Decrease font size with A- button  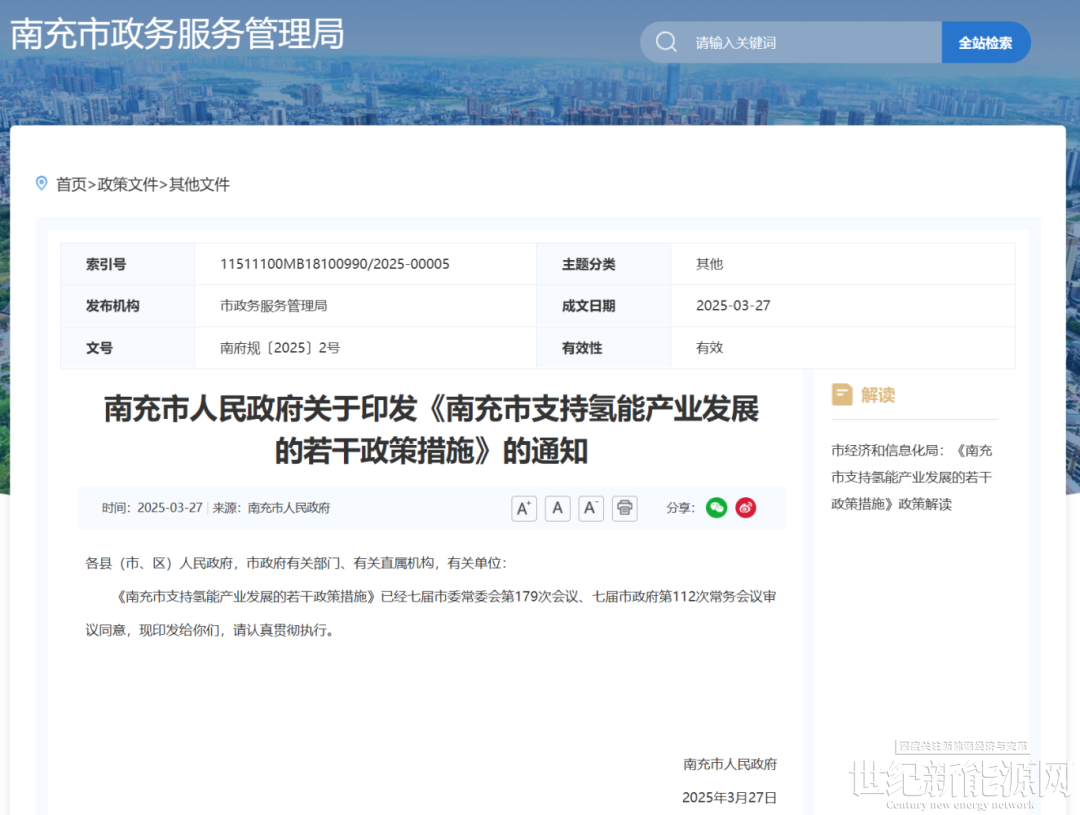coord(591,508)
